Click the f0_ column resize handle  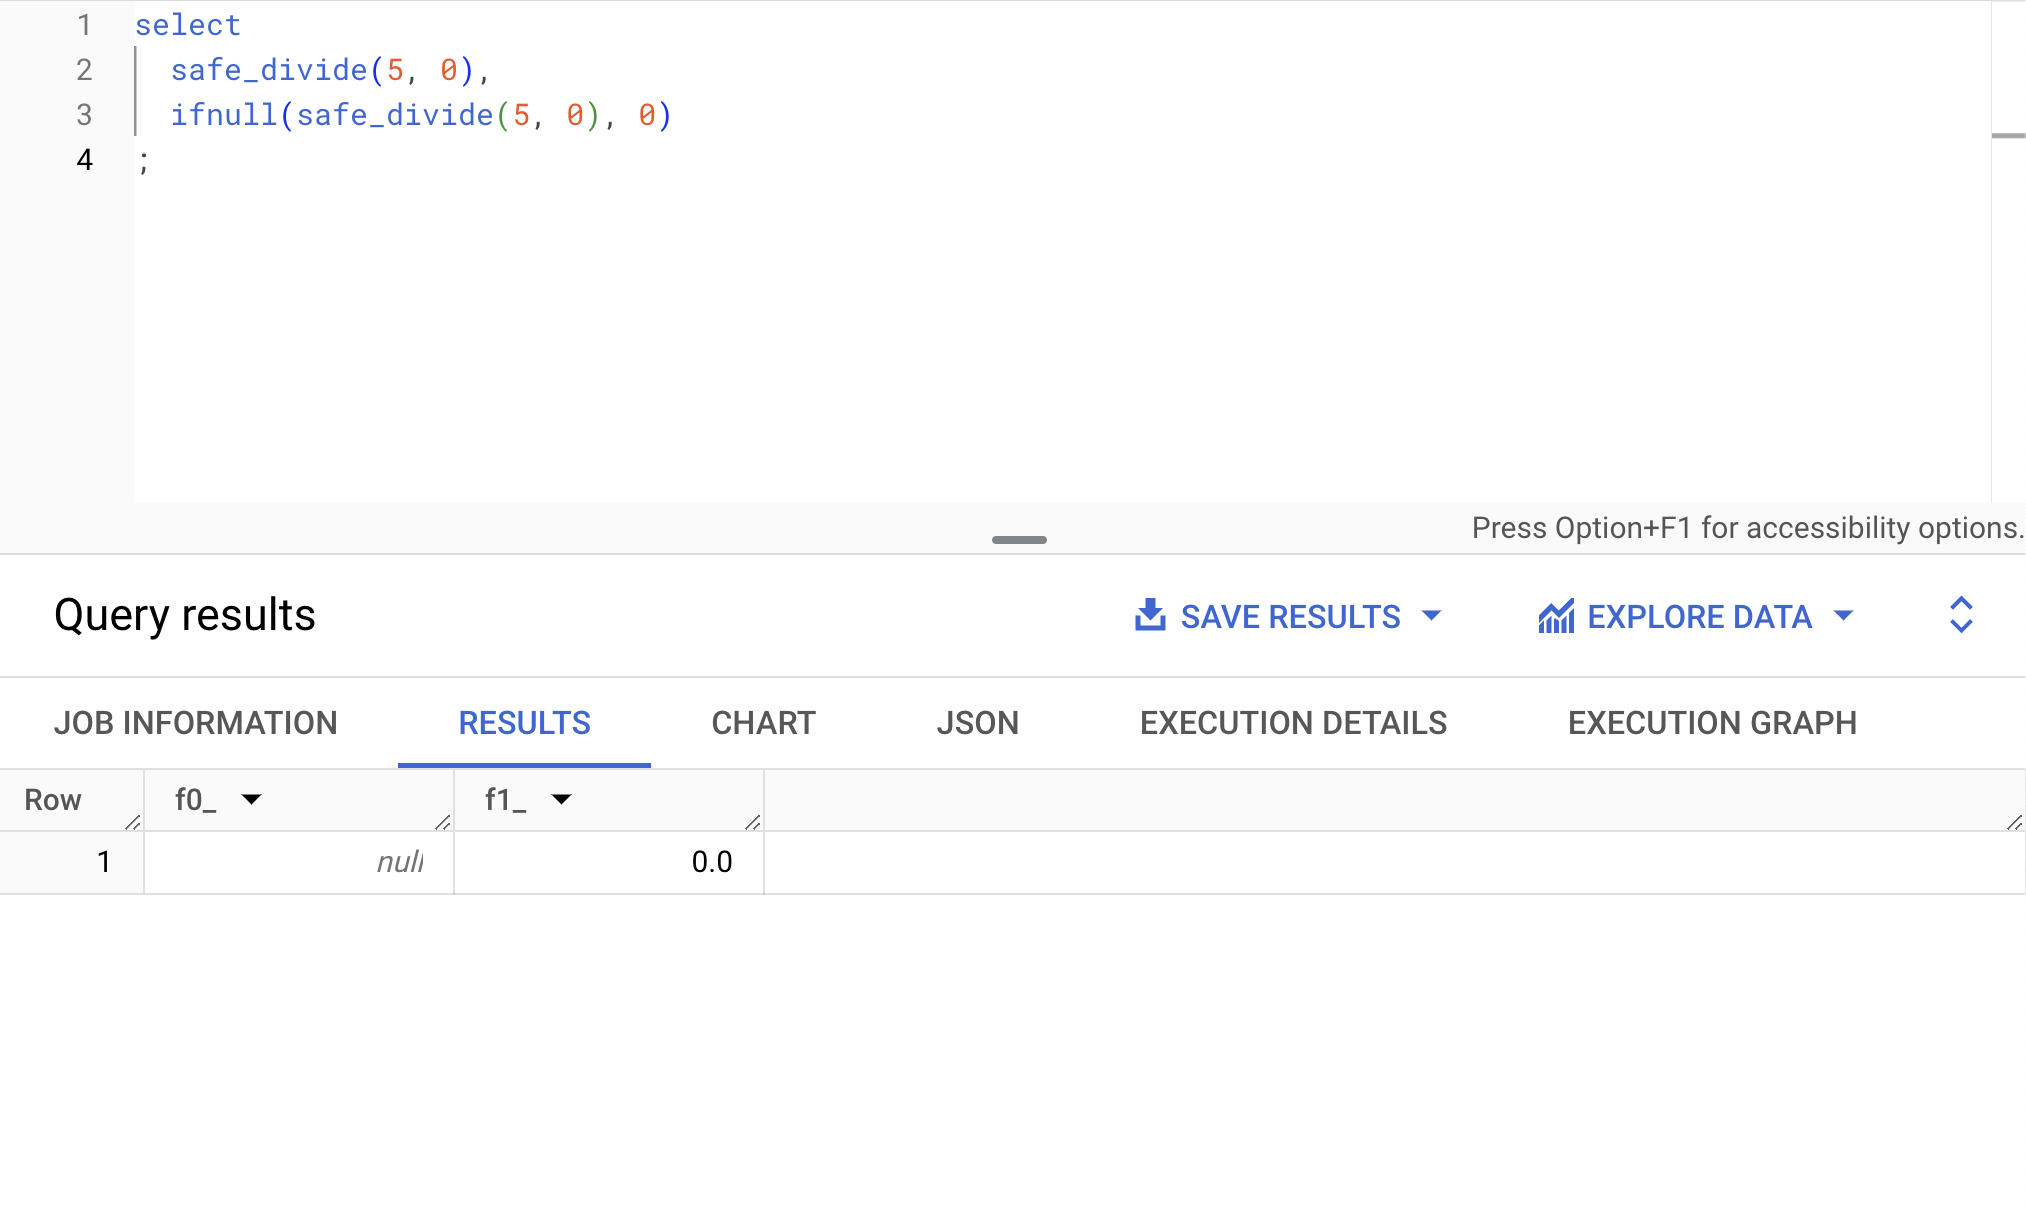tap(443, 822)
